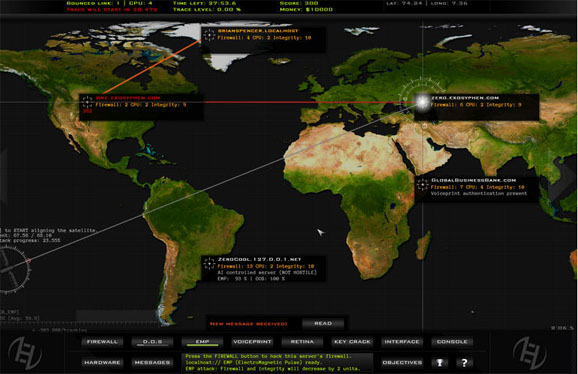Viewport: 578px width, 374px height.
Task: Fire the EMP attack button
Action: 202,342
